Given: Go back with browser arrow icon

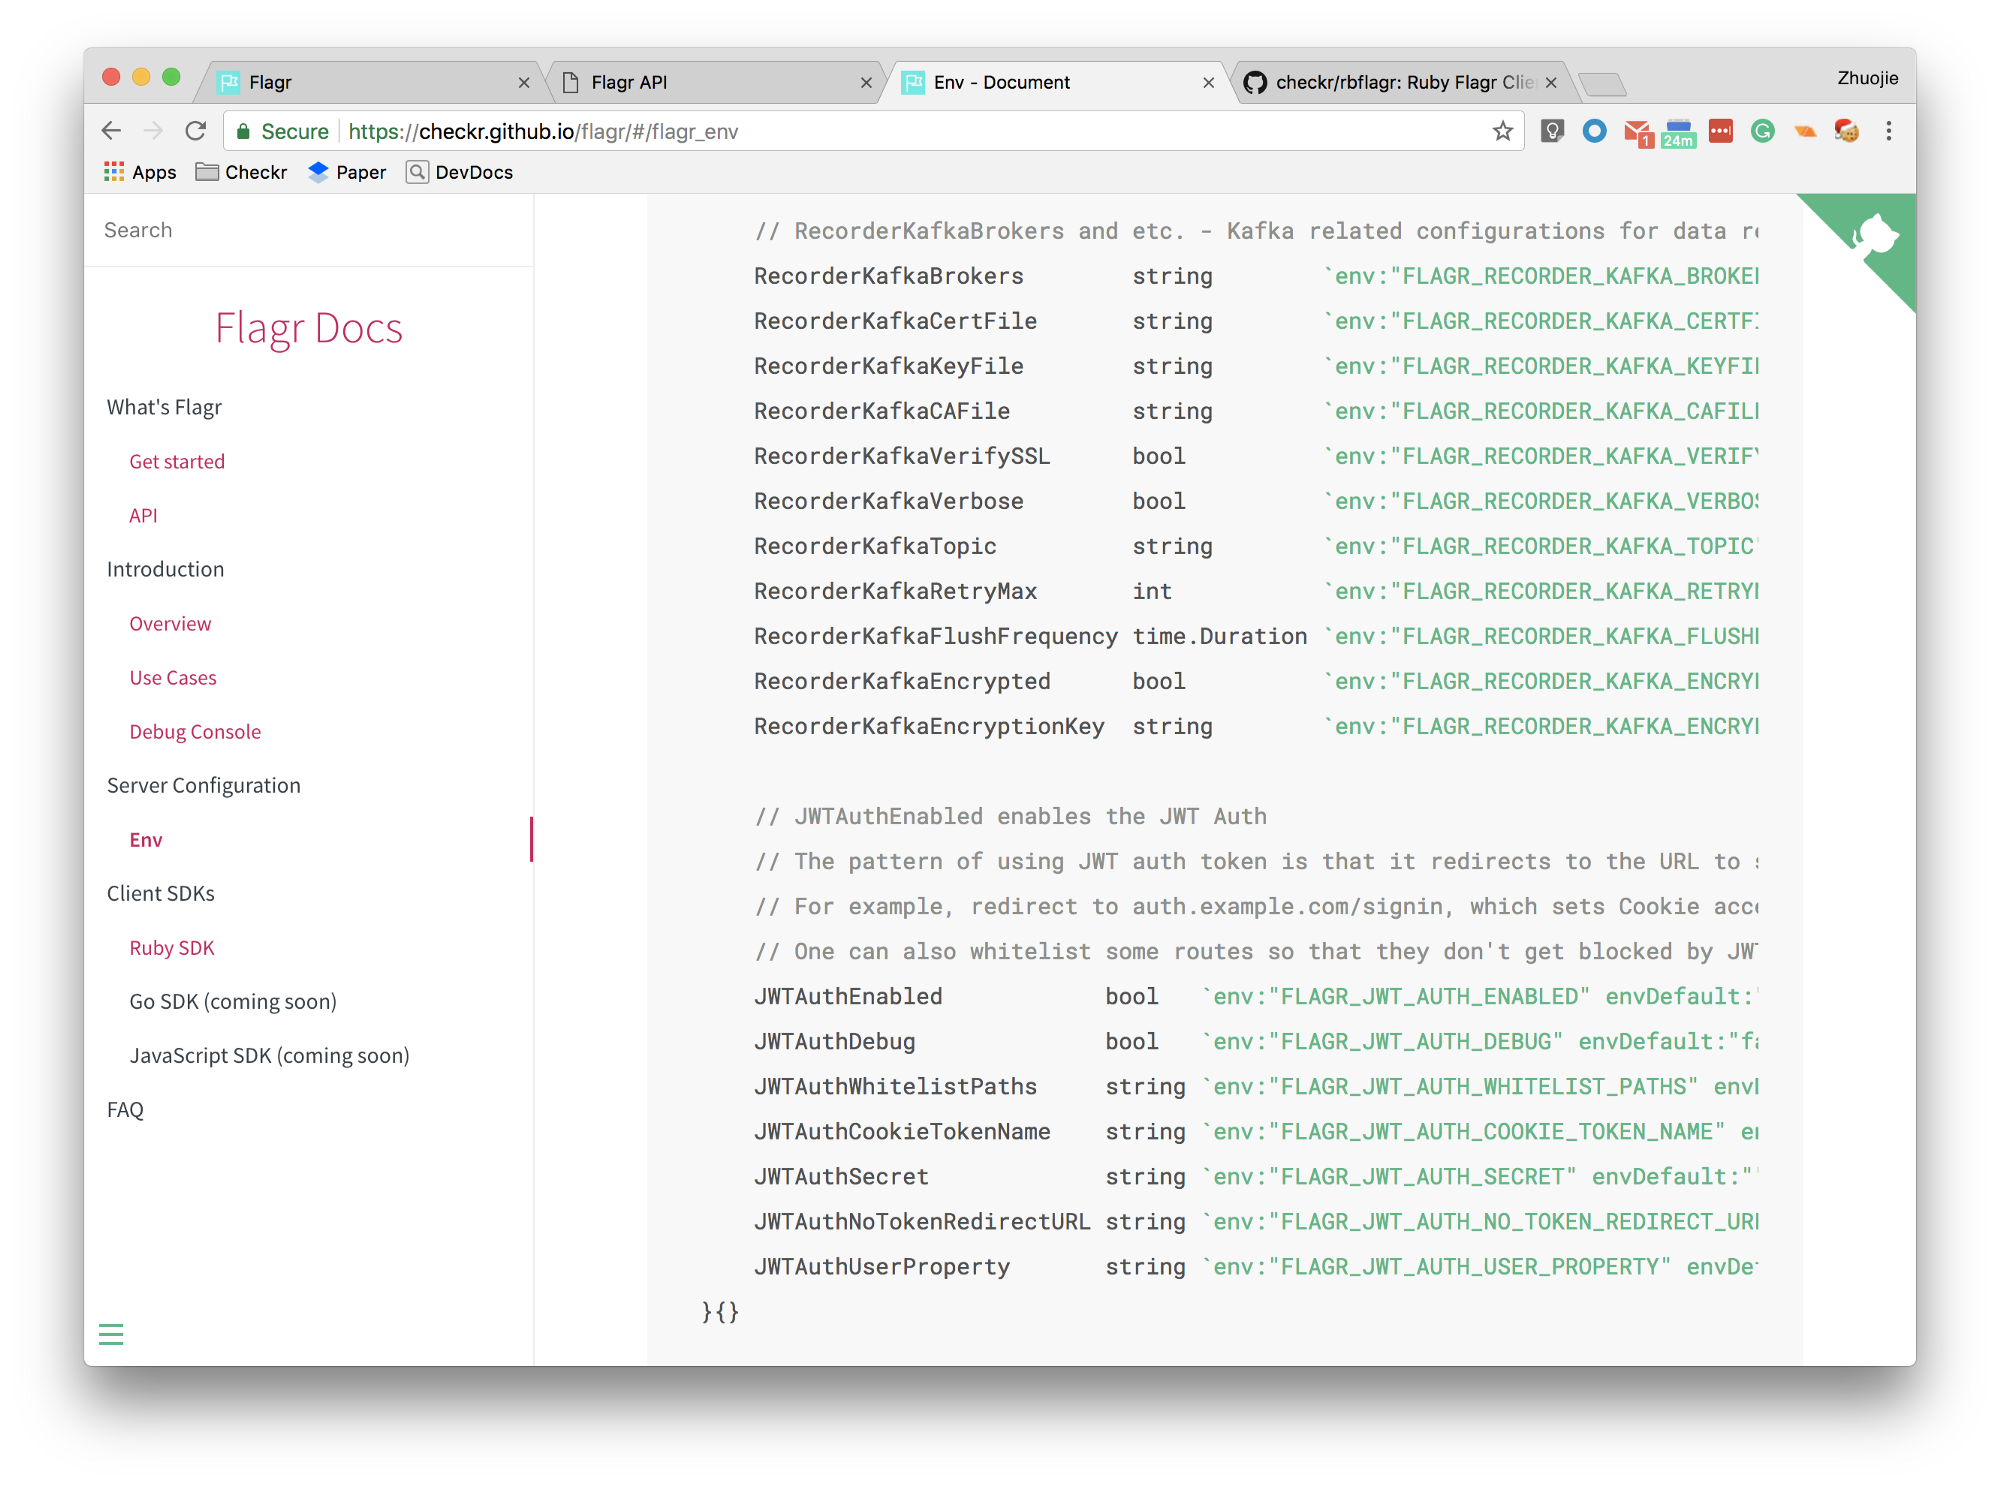Looking at the screenshot, I should [112, 131].
